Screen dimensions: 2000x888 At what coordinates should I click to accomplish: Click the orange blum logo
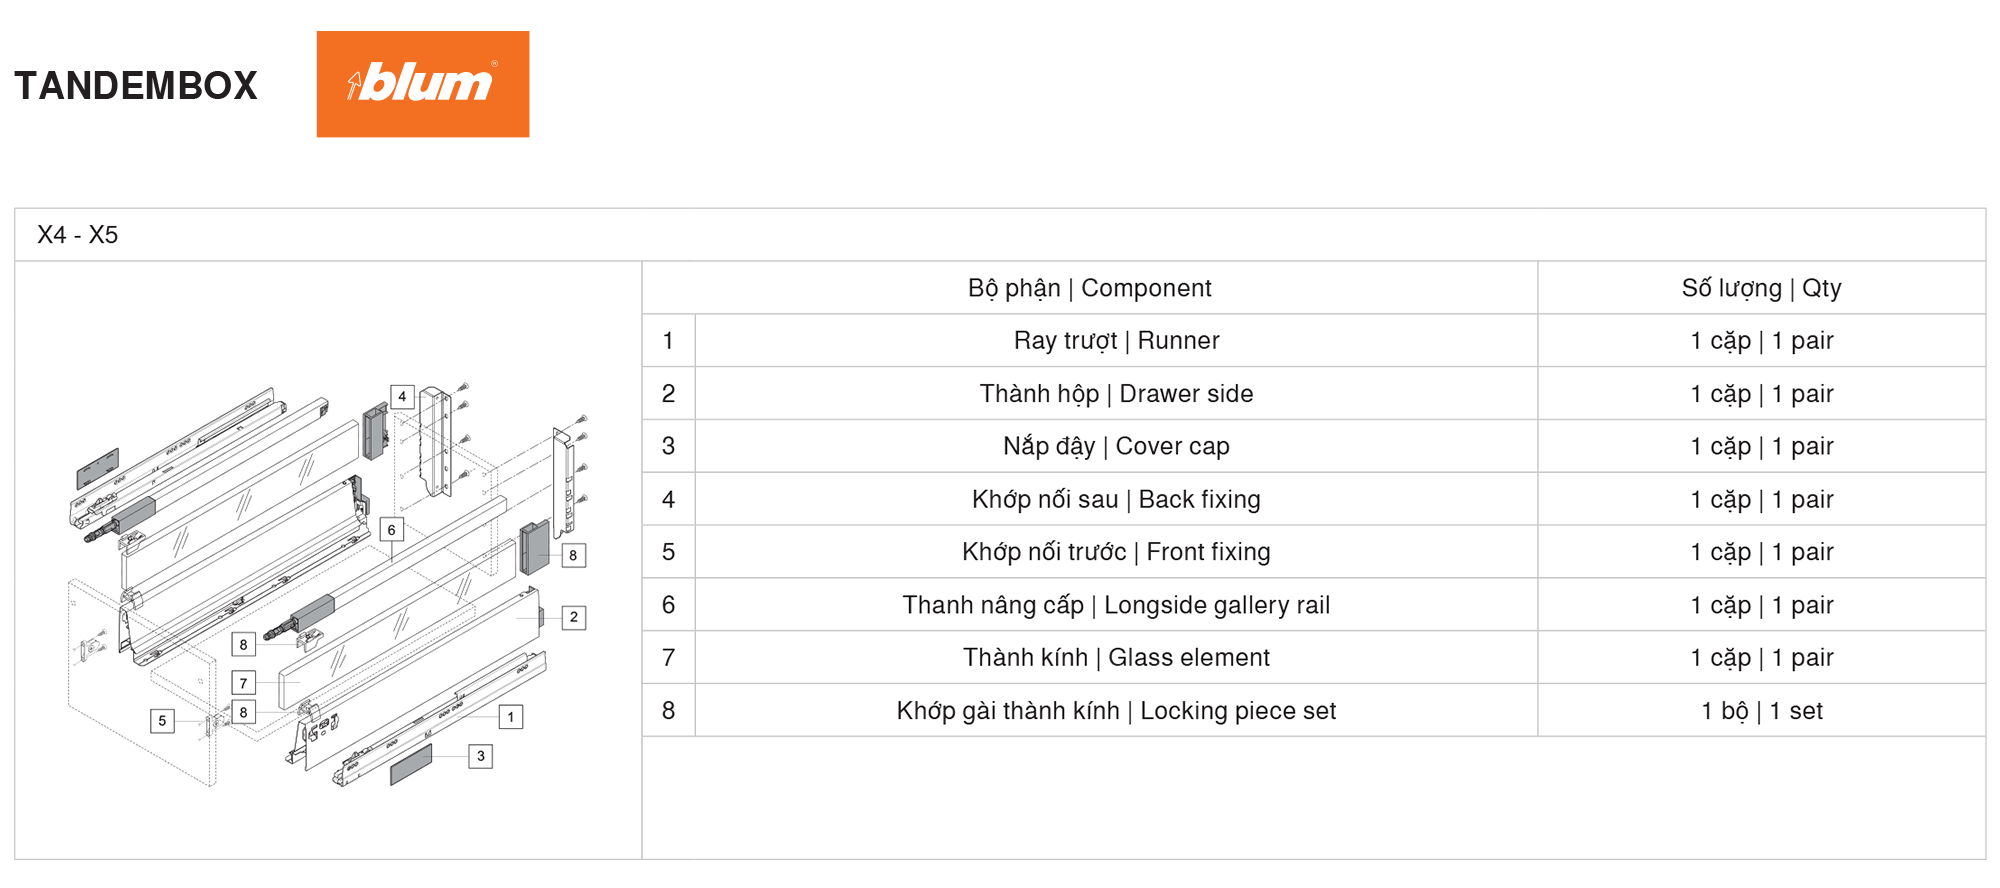click(423, 84)
